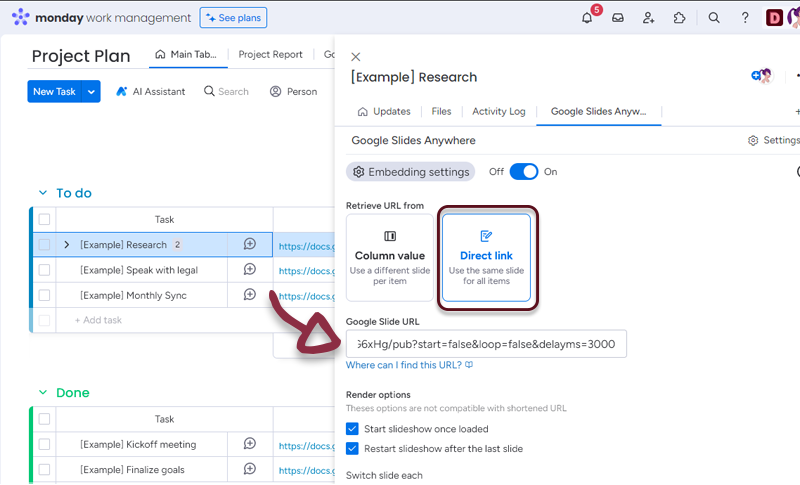Image resolution: width=800 pixels, height=485 pixels.
Task: Open the apps puzzle-piece icon
Action: pos(680,18)
